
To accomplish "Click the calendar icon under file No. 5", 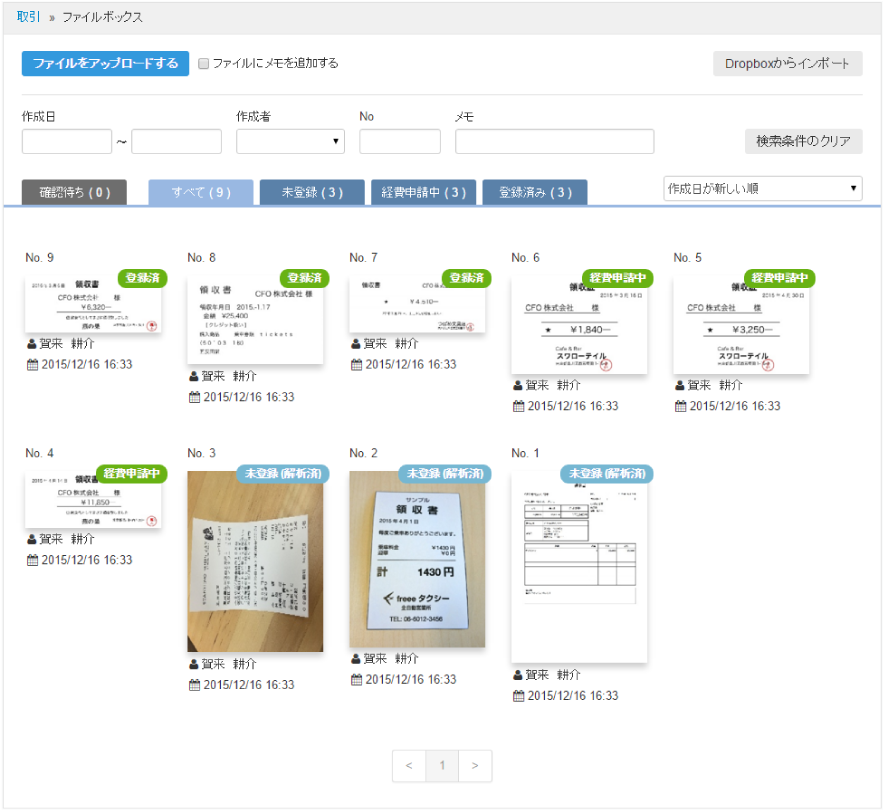I will 680,406.
